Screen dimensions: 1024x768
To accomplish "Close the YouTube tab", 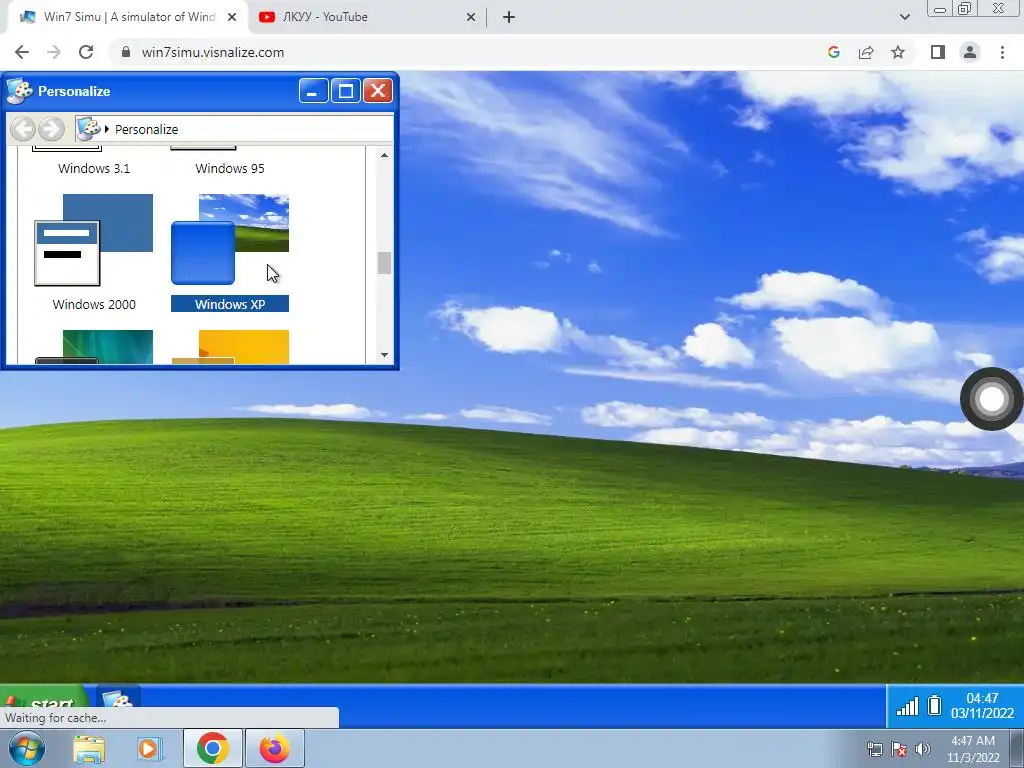I will 471,17.
